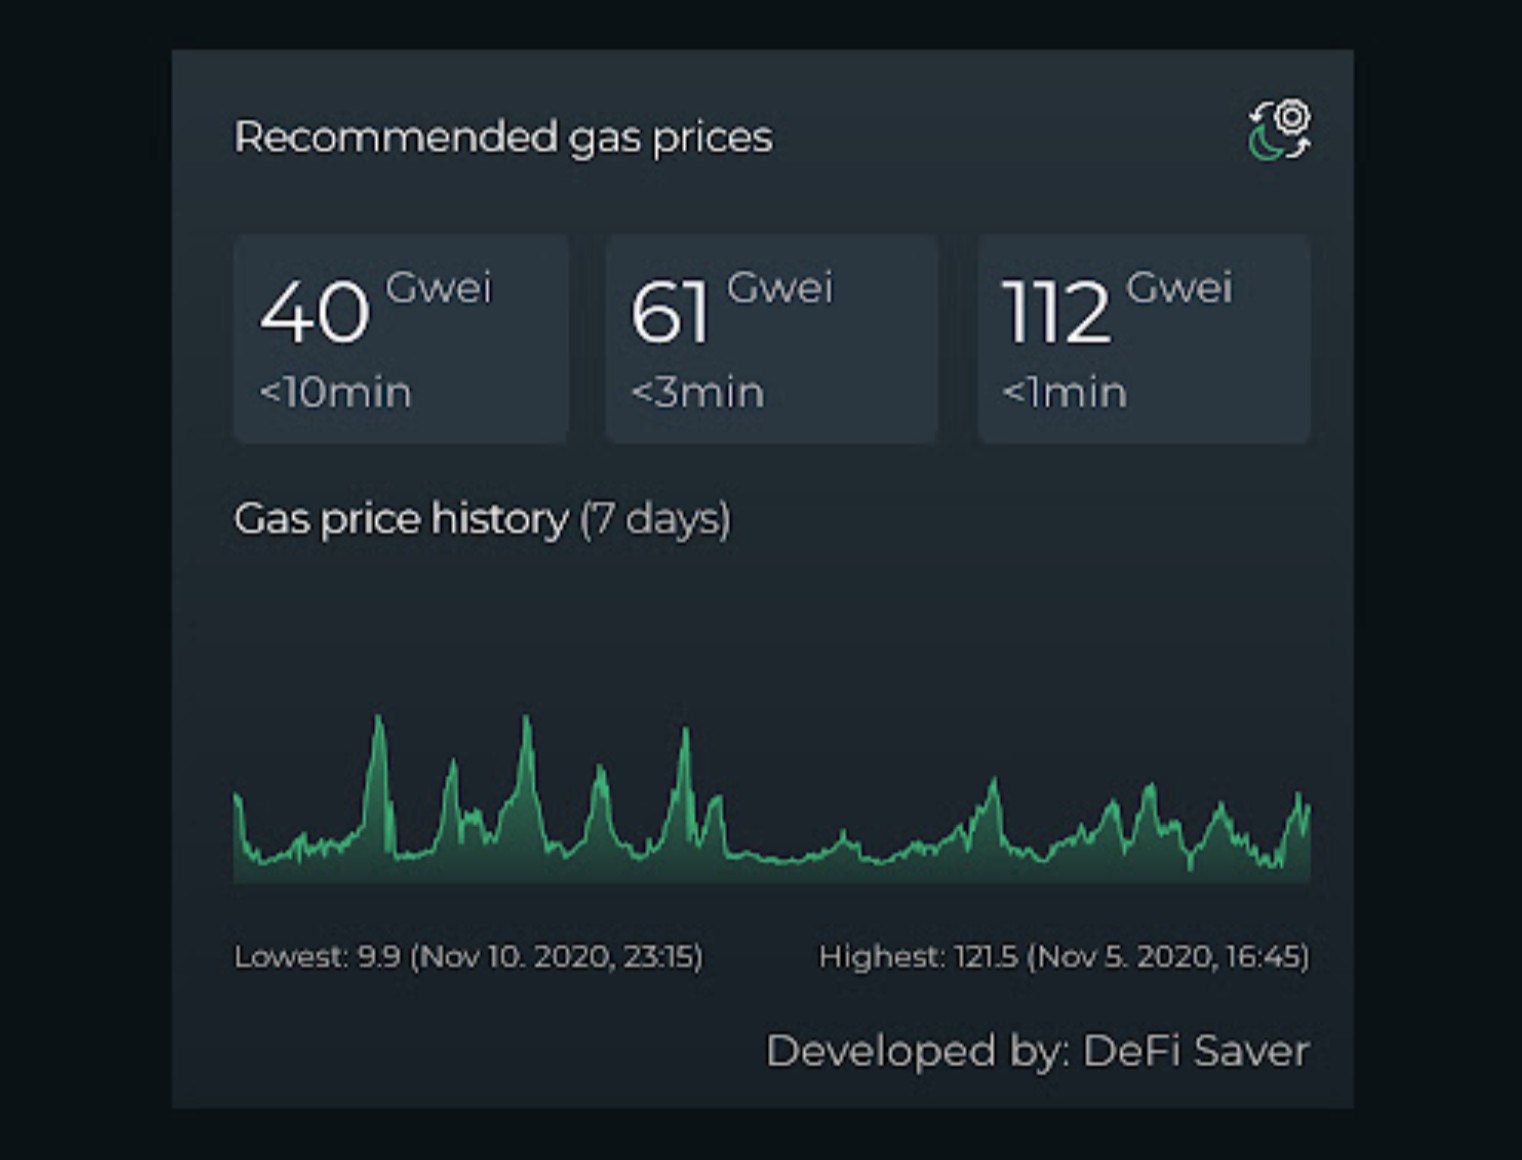Click the Gwei unit beside 61
Viewport: 1522px width, 1160px height.
[x=780, y=288]
